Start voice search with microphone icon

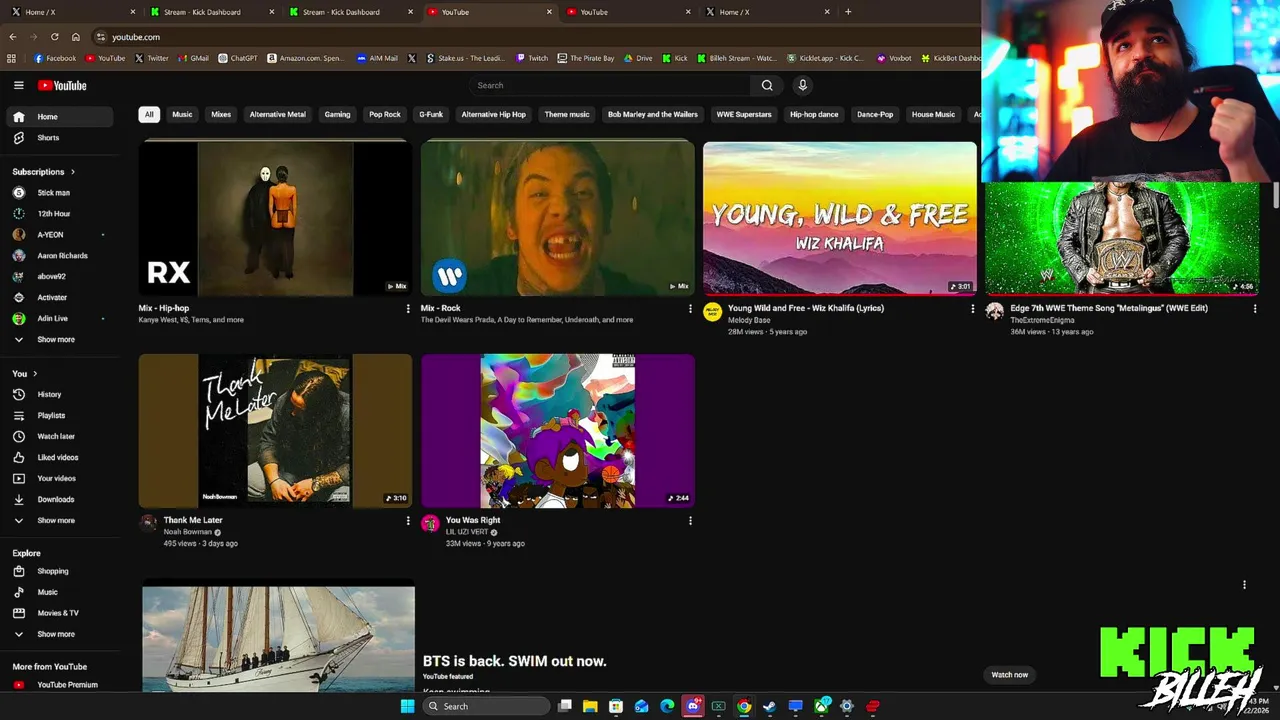[x=802, y=85]
